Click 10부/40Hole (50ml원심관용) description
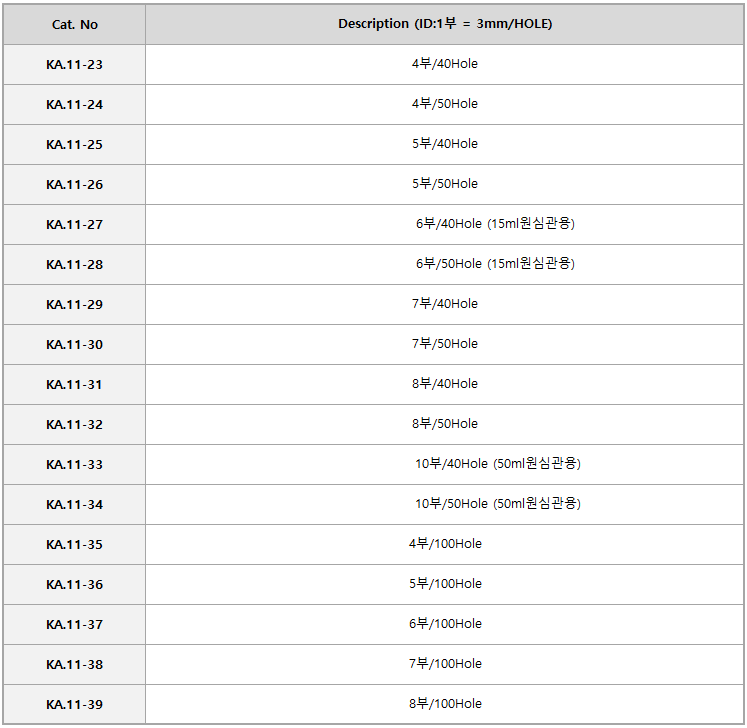Screen dimensions: 747x728 (497, 464)
